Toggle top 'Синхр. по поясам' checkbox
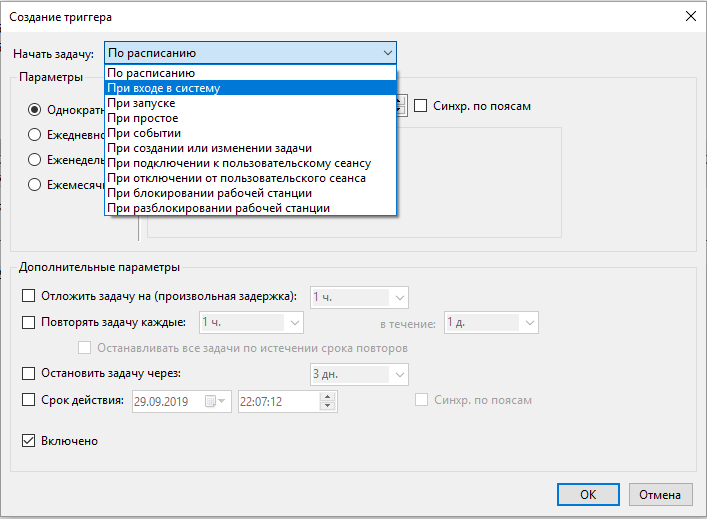This screenshot has height=519, width=707. pos(421,106)
